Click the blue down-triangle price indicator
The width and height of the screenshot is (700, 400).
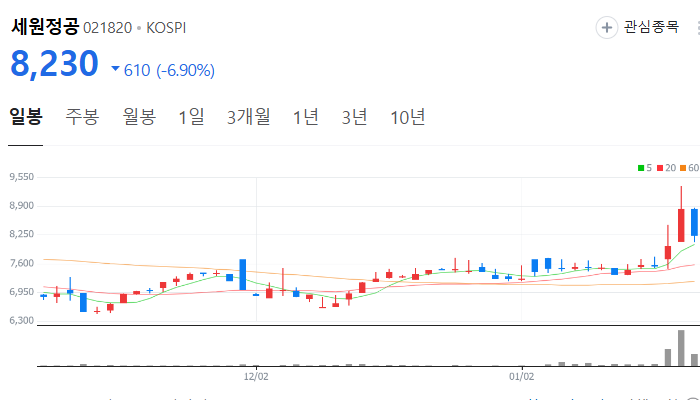click(115, 69)
